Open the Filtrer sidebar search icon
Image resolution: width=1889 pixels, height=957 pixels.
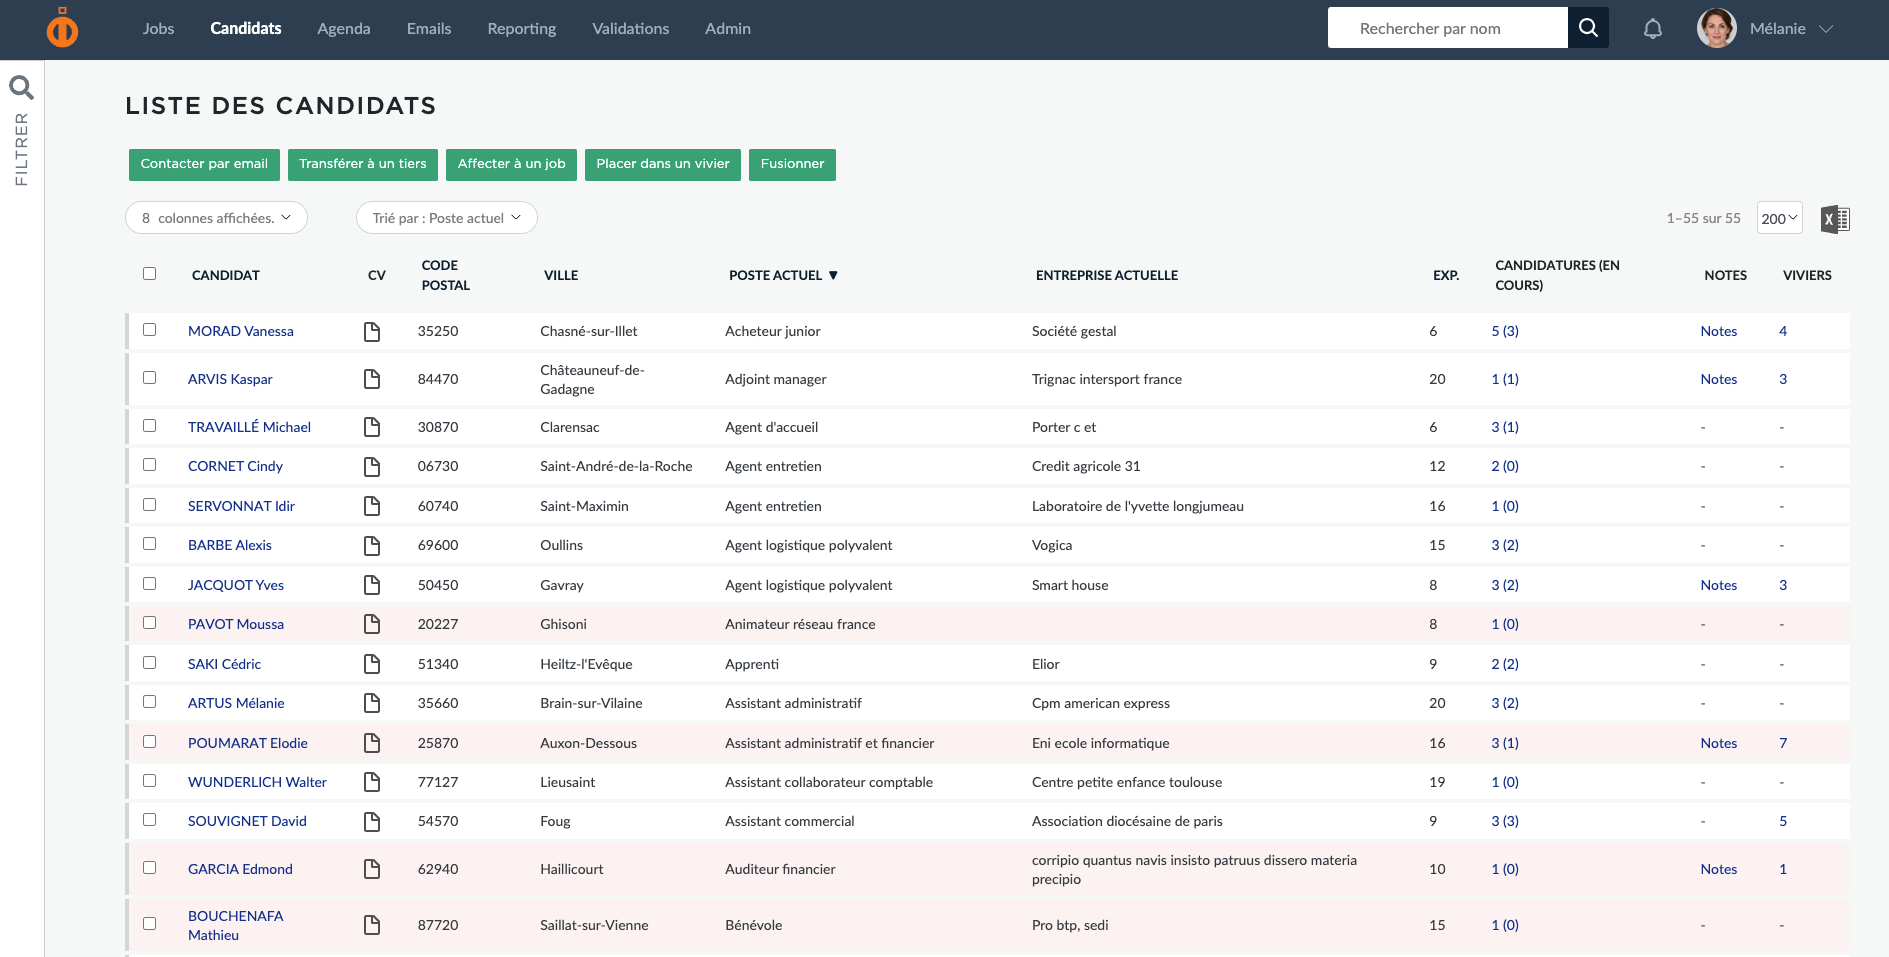click(x=21, y=88)
